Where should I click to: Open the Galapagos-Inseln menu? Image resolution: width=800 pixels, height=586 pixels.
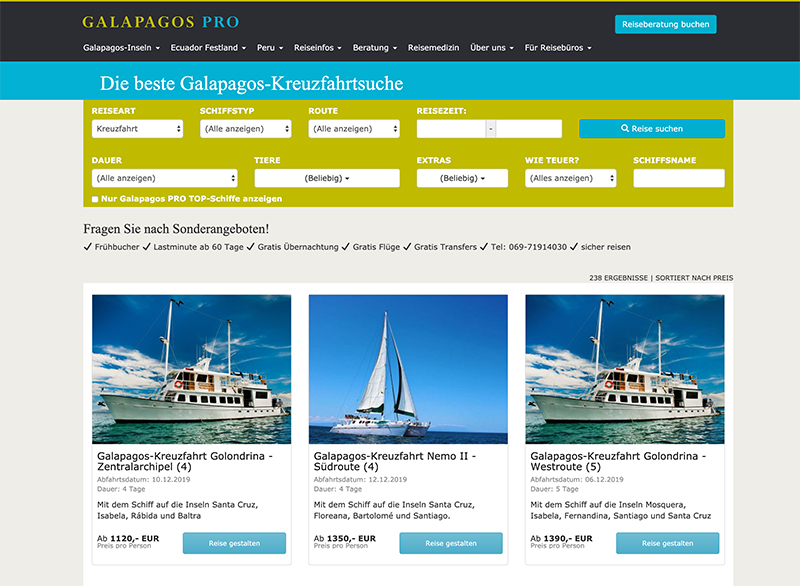120,46
